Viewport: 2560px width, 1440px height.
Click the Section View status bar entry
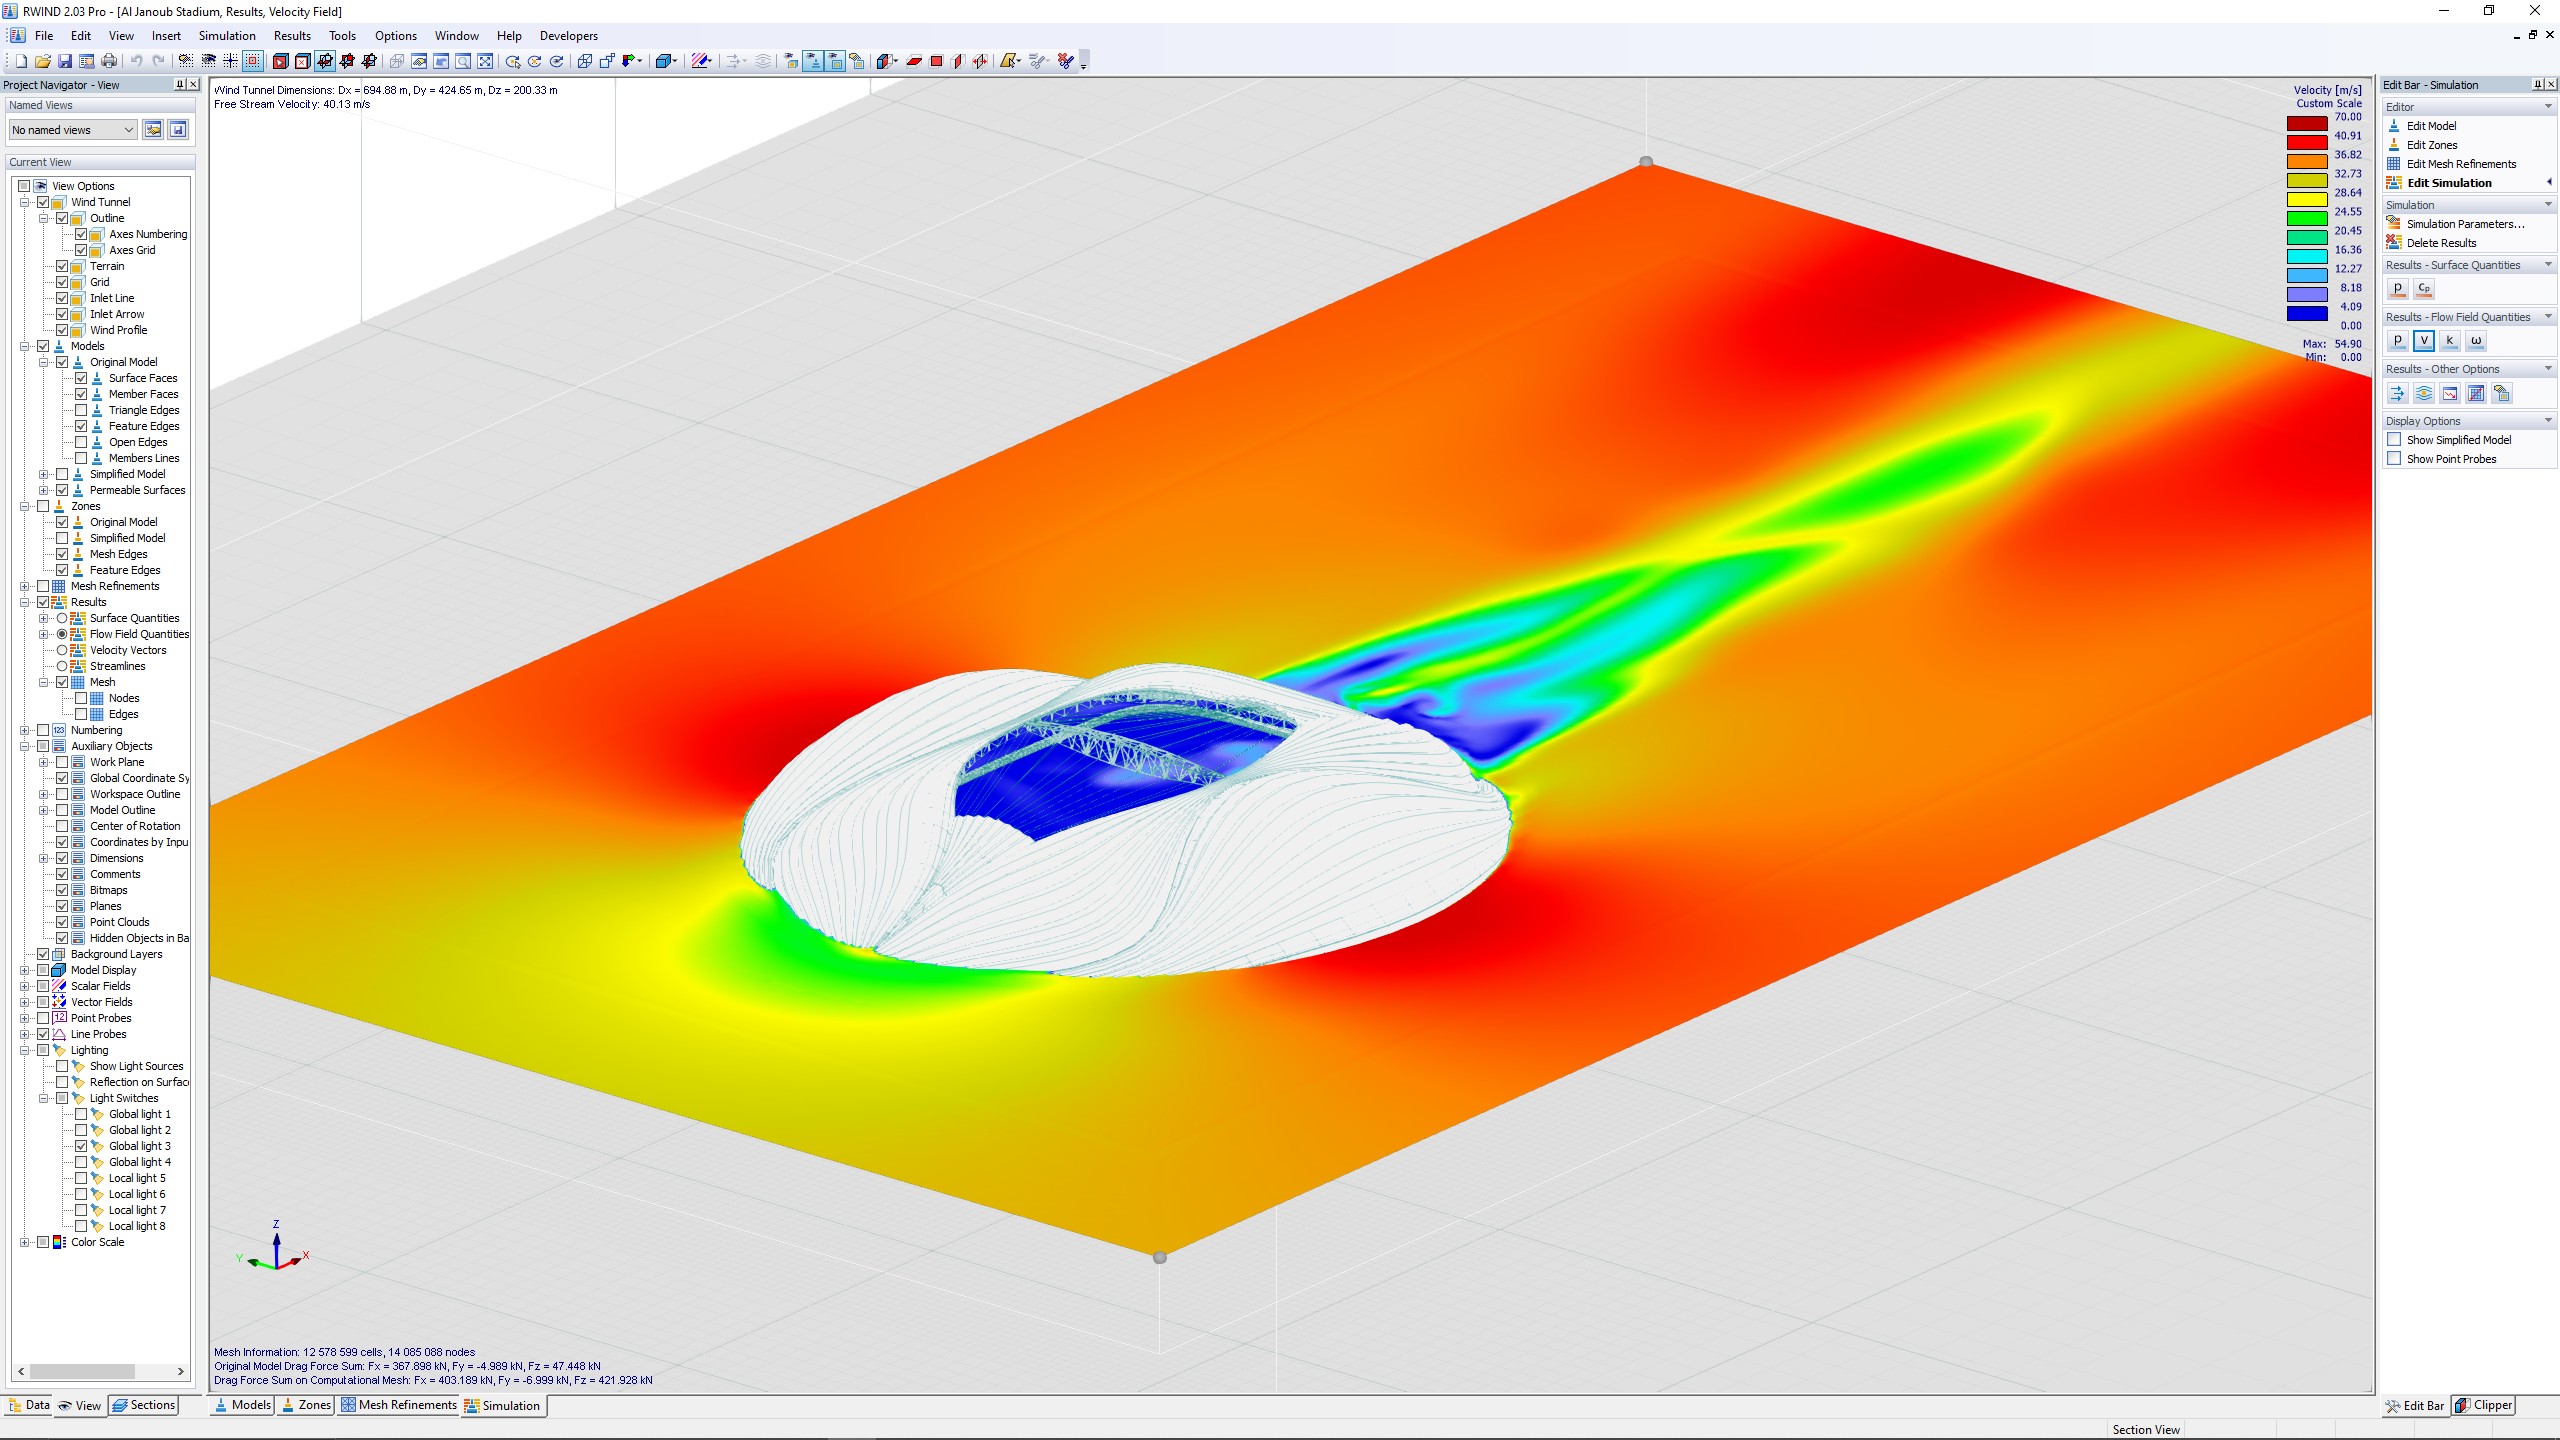(x=2146, y=1429)
